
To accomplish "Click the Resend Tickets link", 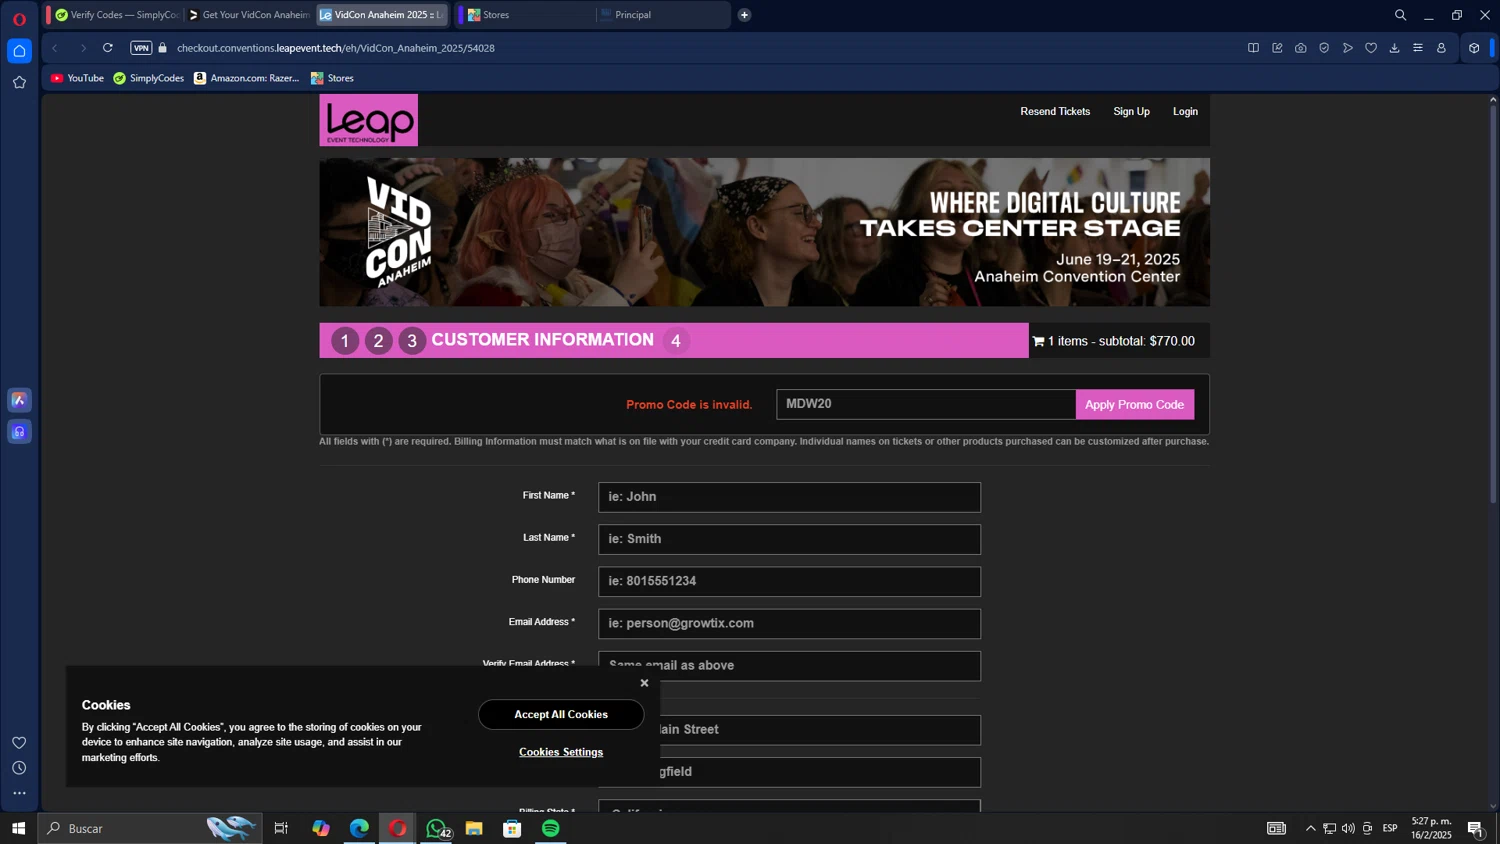I will [x=1055, y=111].
